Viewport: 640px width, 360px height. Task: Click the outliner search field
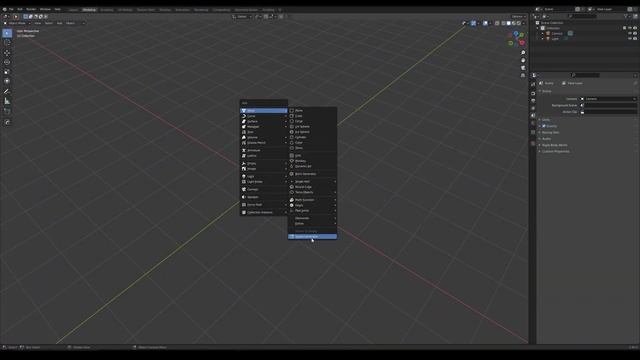click(582, 16)
